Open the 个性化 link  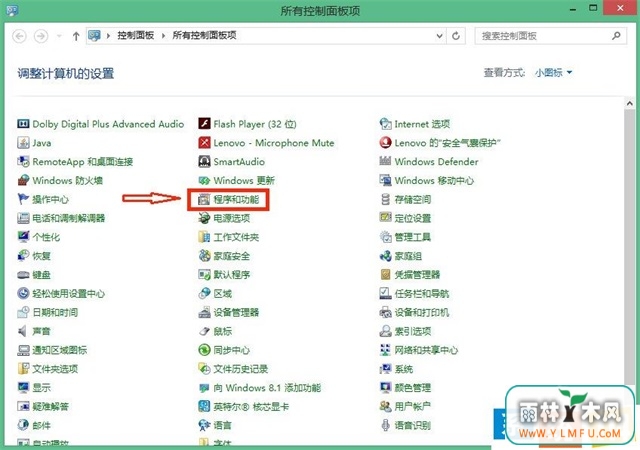tap(46, 237)
